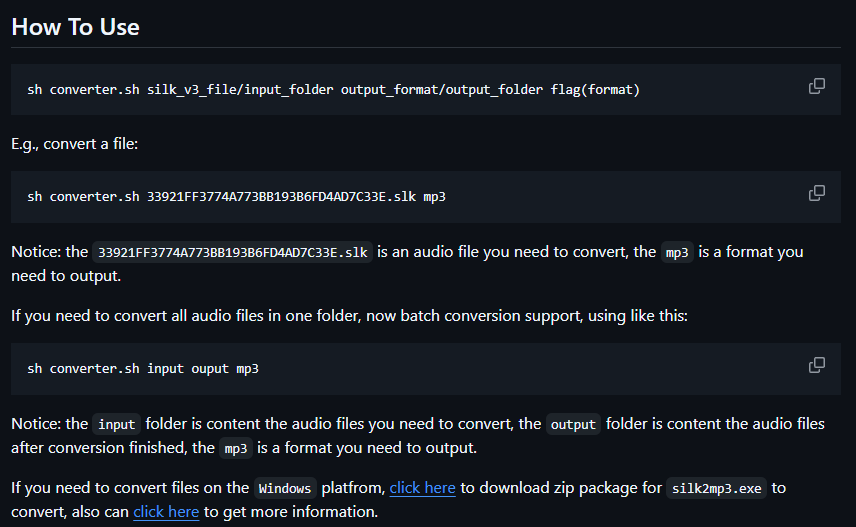The width and height of the screenshot is (856, 527).
Task: Copy the single .slk file conversion command
Action: coord(817,193)
